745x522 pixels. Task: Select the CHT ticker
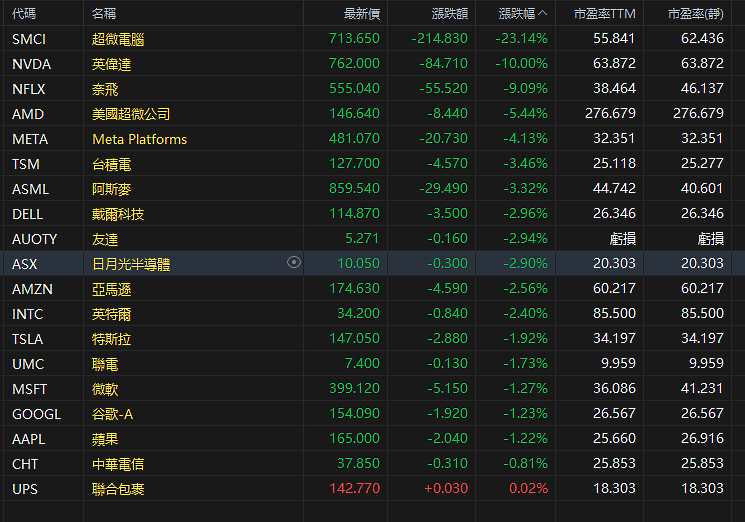(x=25, y=464)
